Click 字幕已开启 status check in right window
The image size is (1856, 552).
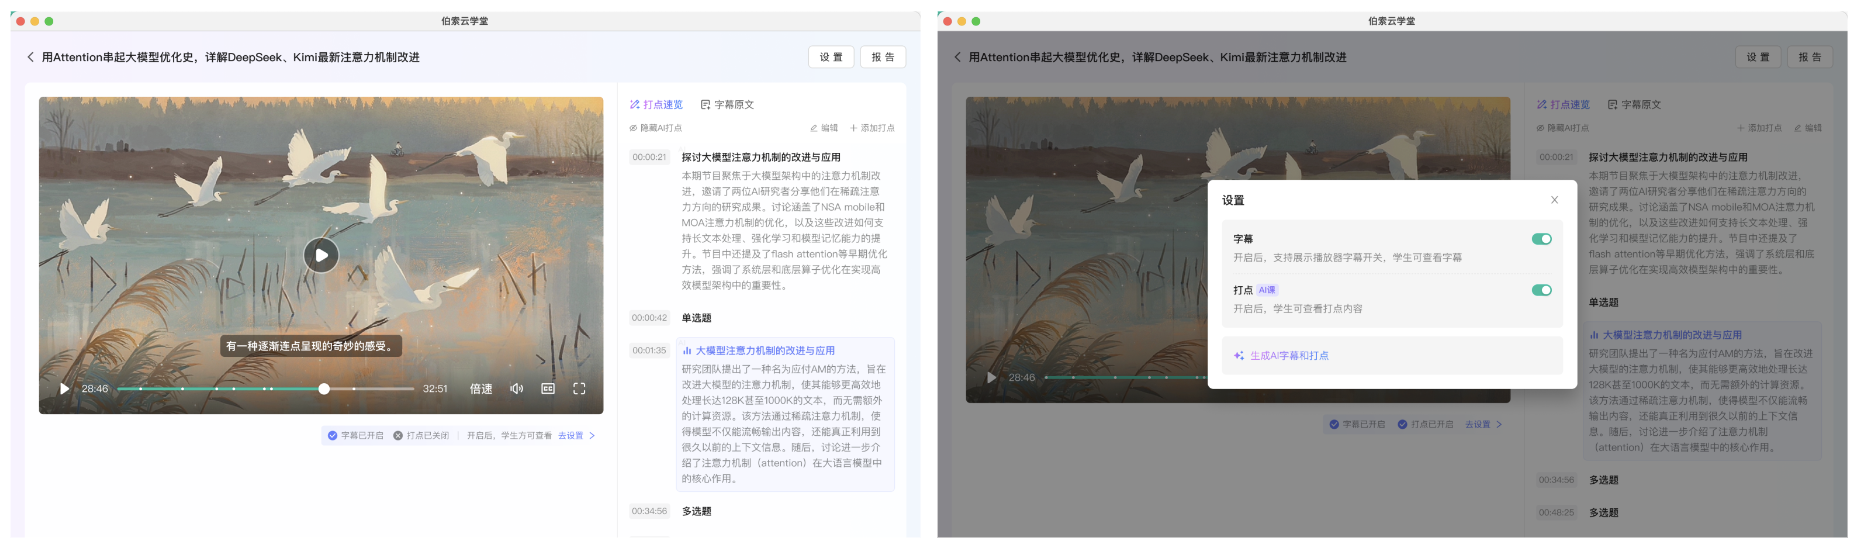click(1357, 425)
